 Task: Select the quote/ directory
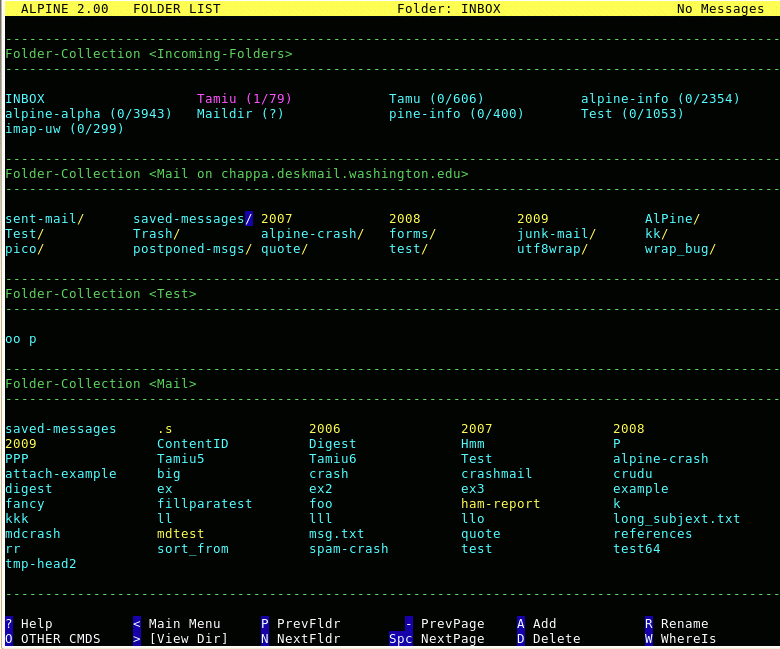(x=285, y=249)
